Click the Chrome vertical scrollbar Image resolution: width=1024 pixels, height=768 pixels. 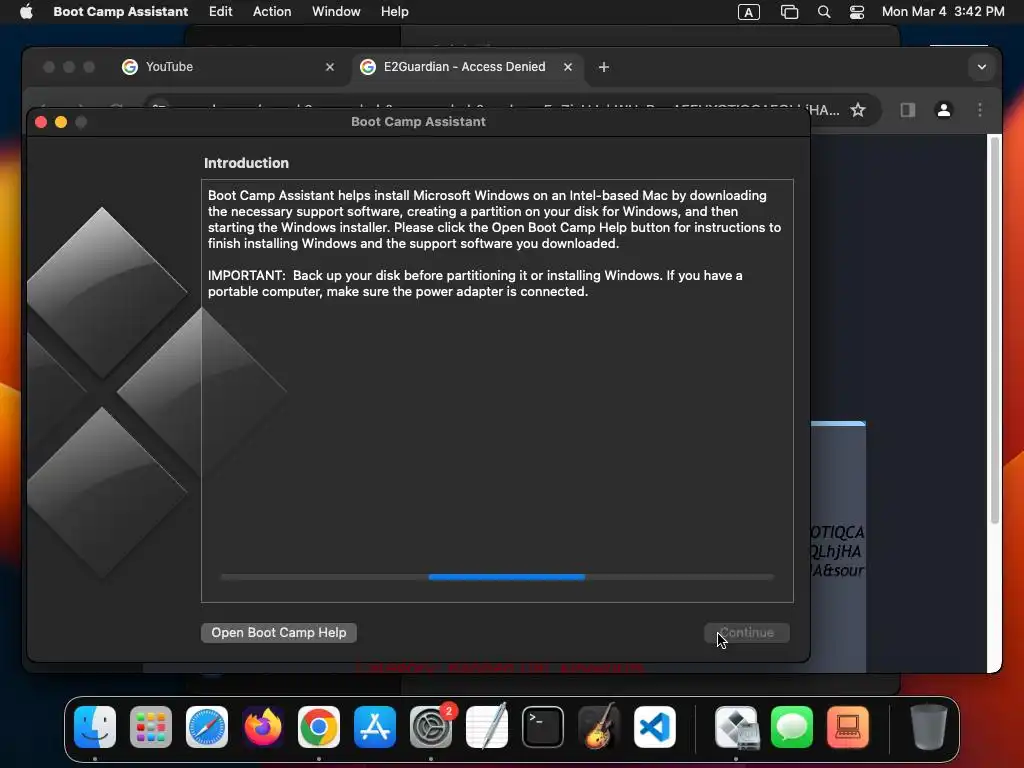point(995,330)
